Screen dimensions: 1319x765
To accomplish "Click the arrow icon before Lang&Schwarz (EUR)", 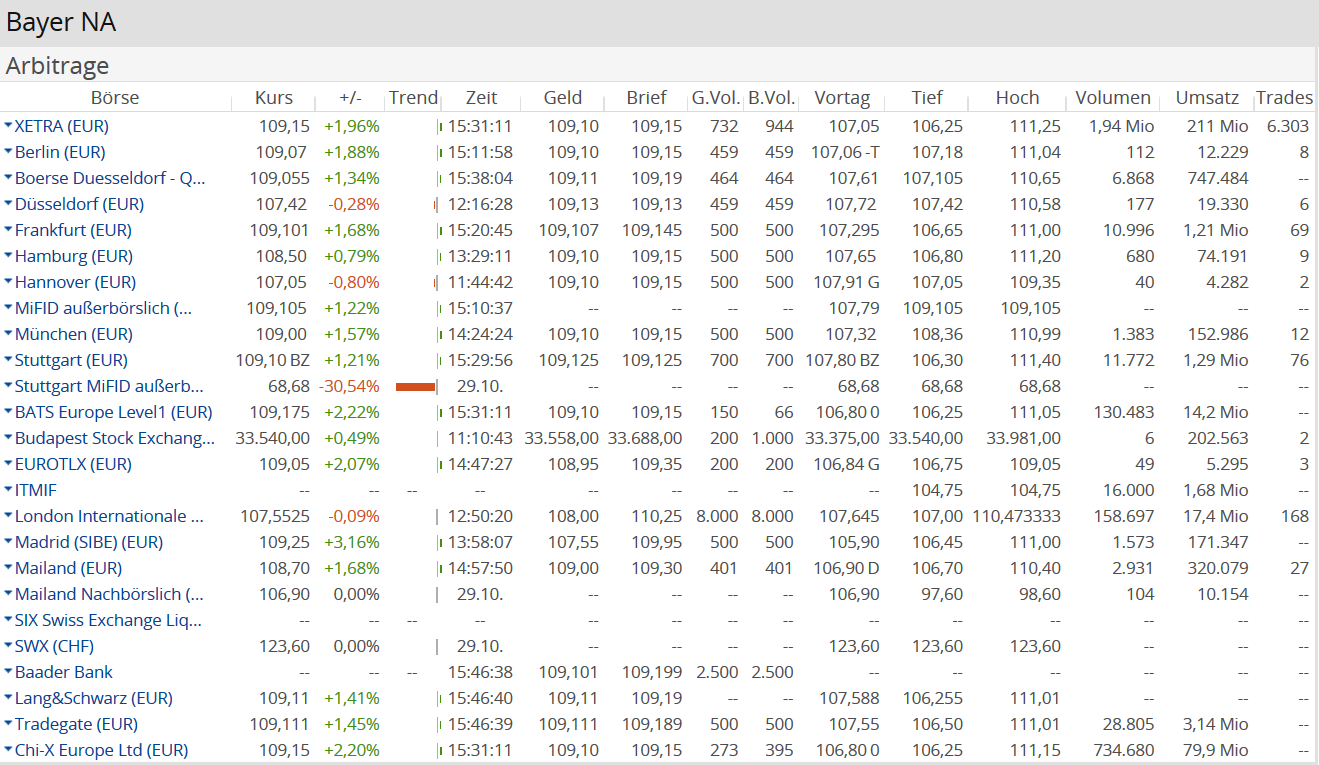I will pos(8,698).
